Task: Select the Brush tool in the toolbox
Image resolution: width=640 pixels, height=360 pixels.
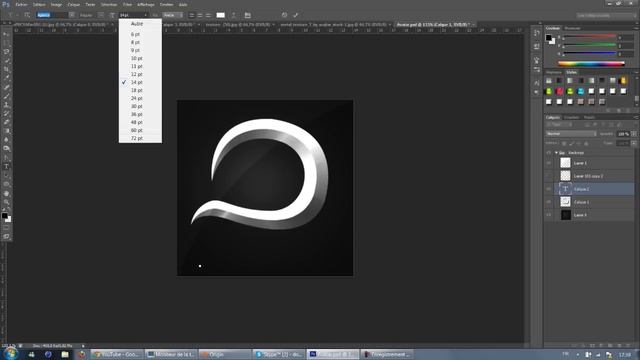Action: pos(6,96)
